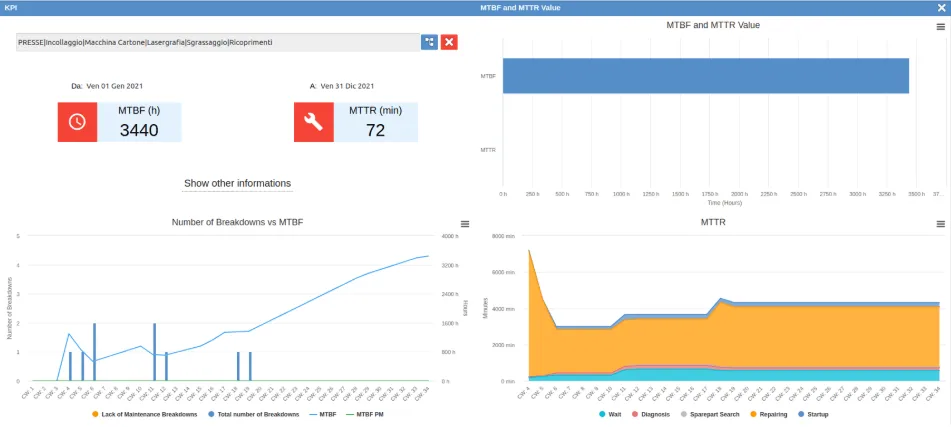The width and height of the screenshot is (951, 427).
Task: Click the asset filter text field
Action: (215, 42)
